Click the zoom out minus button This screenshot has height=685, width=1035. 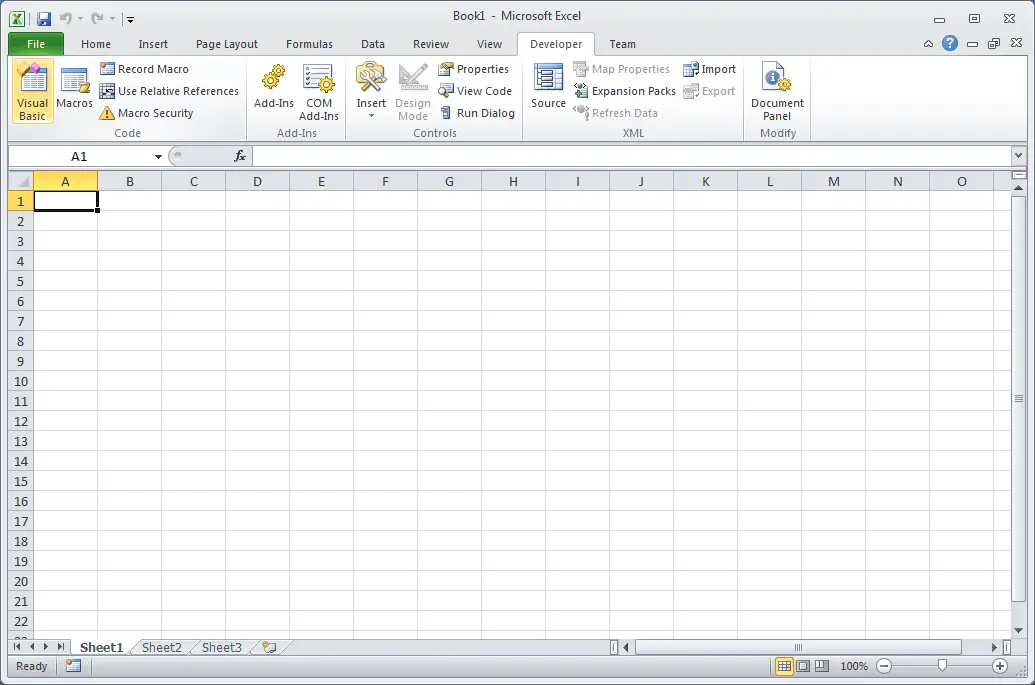click(884, 666)
